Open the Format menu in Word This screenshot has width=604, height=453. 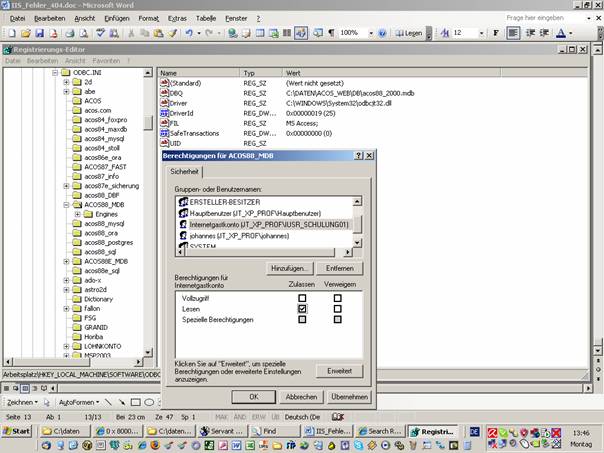(x=149, y=18)
